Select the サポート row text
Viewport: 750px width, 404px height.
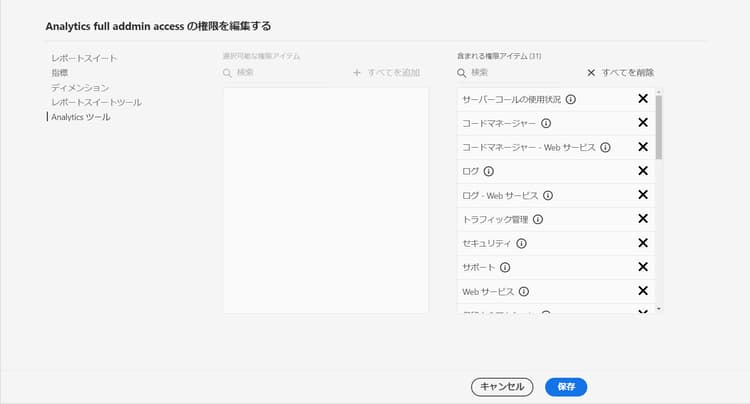tap(478, 267)
